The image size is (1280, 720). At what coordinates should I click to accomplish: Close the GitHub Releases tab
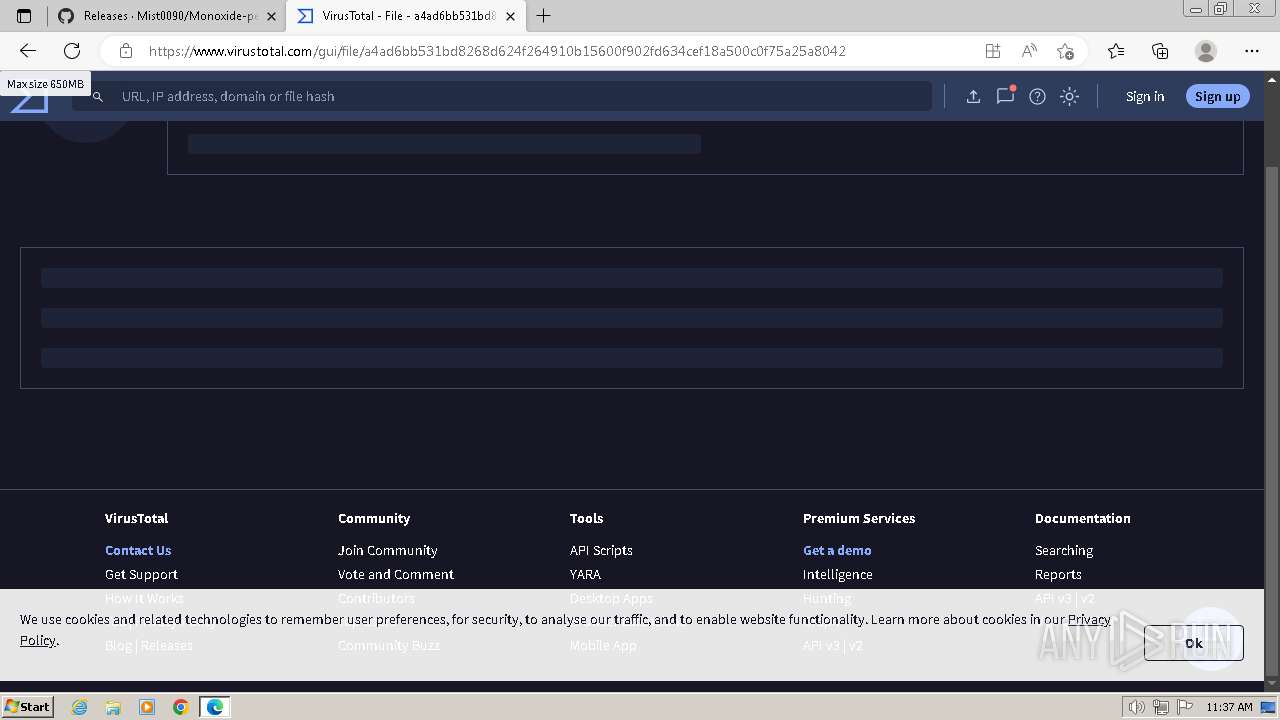[x=271, y=16]
